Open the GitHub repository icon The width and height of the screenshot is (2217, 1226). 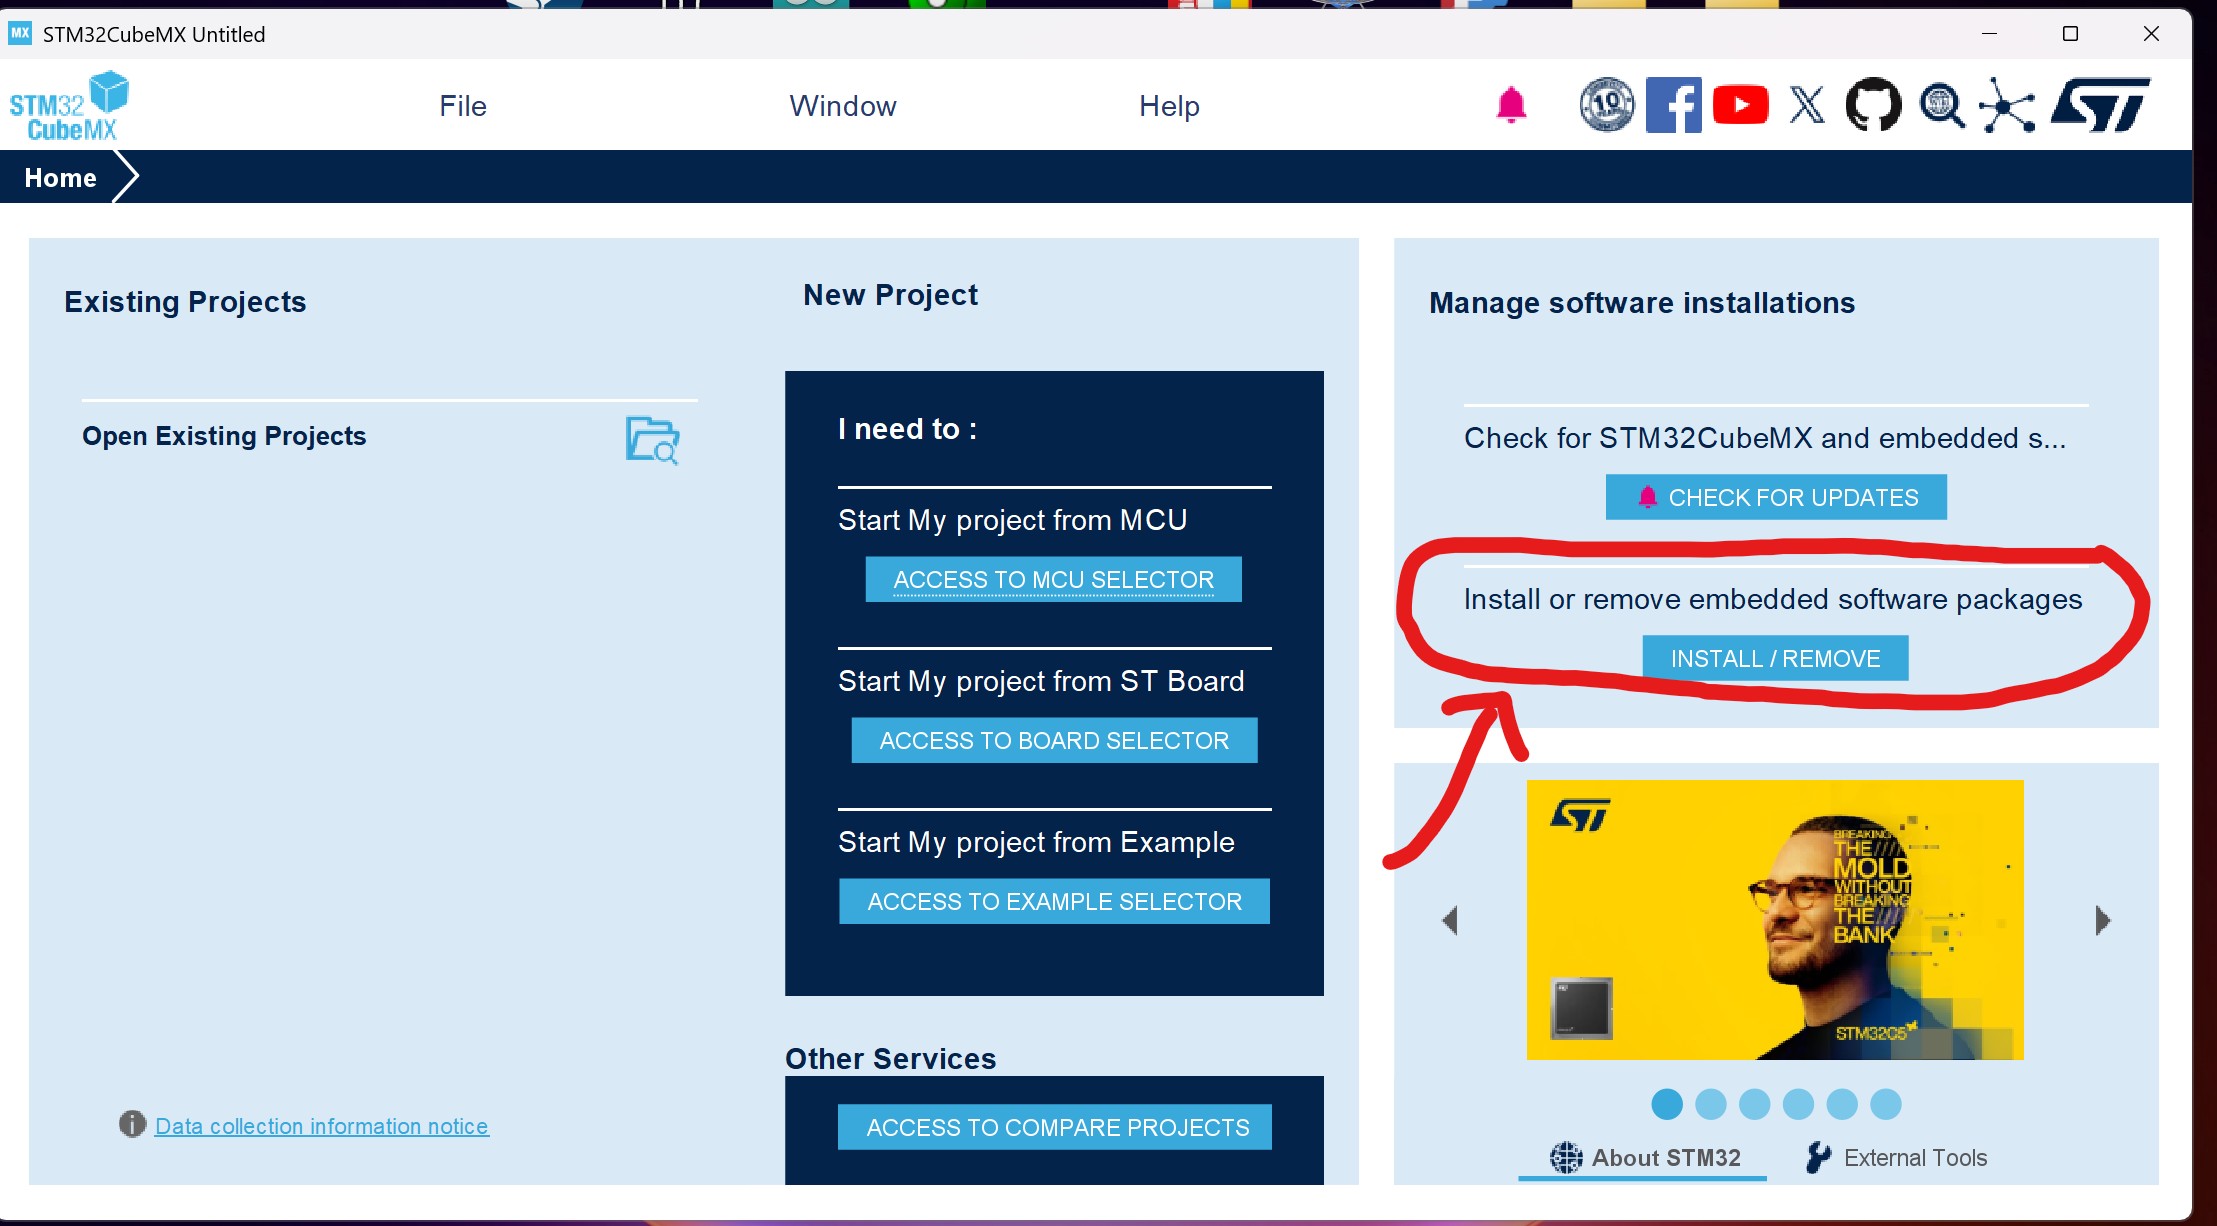[1873, 105]
